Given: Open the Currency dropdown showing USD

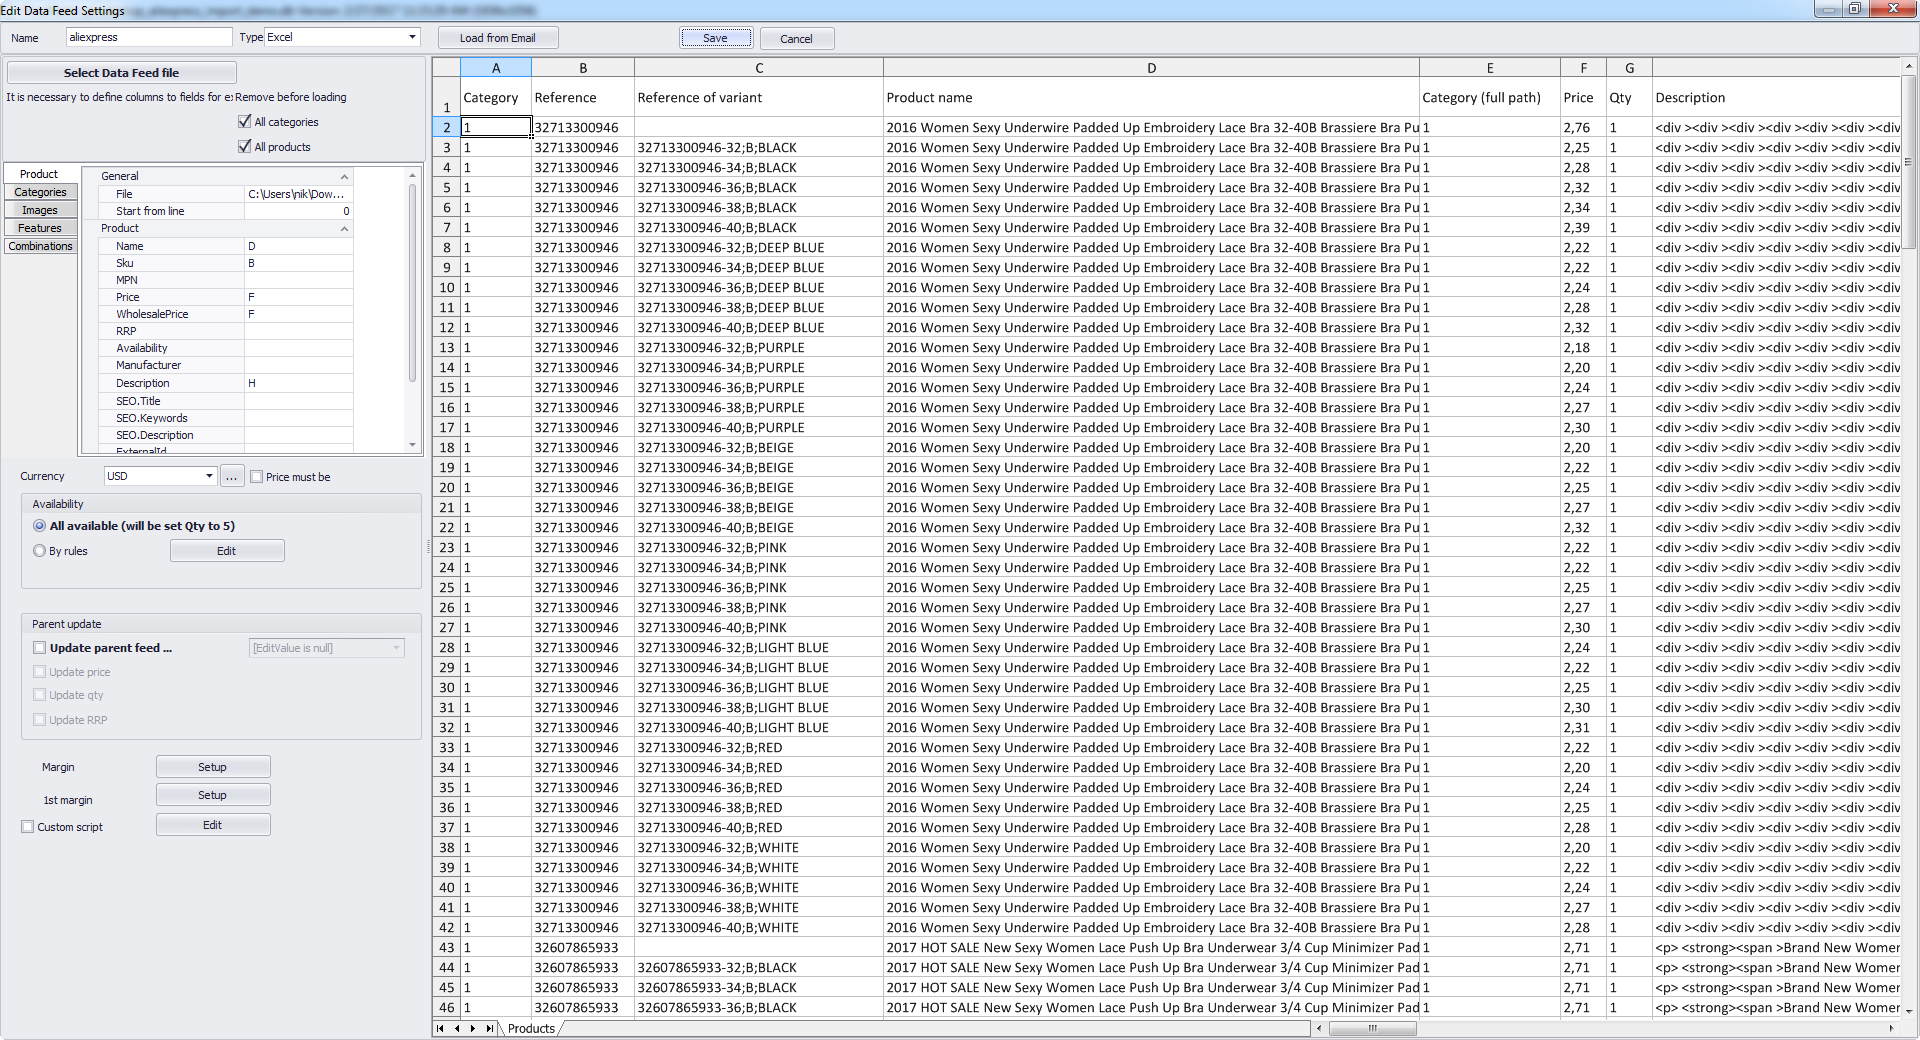Looking at the screenshot, I should click(209, 476).
